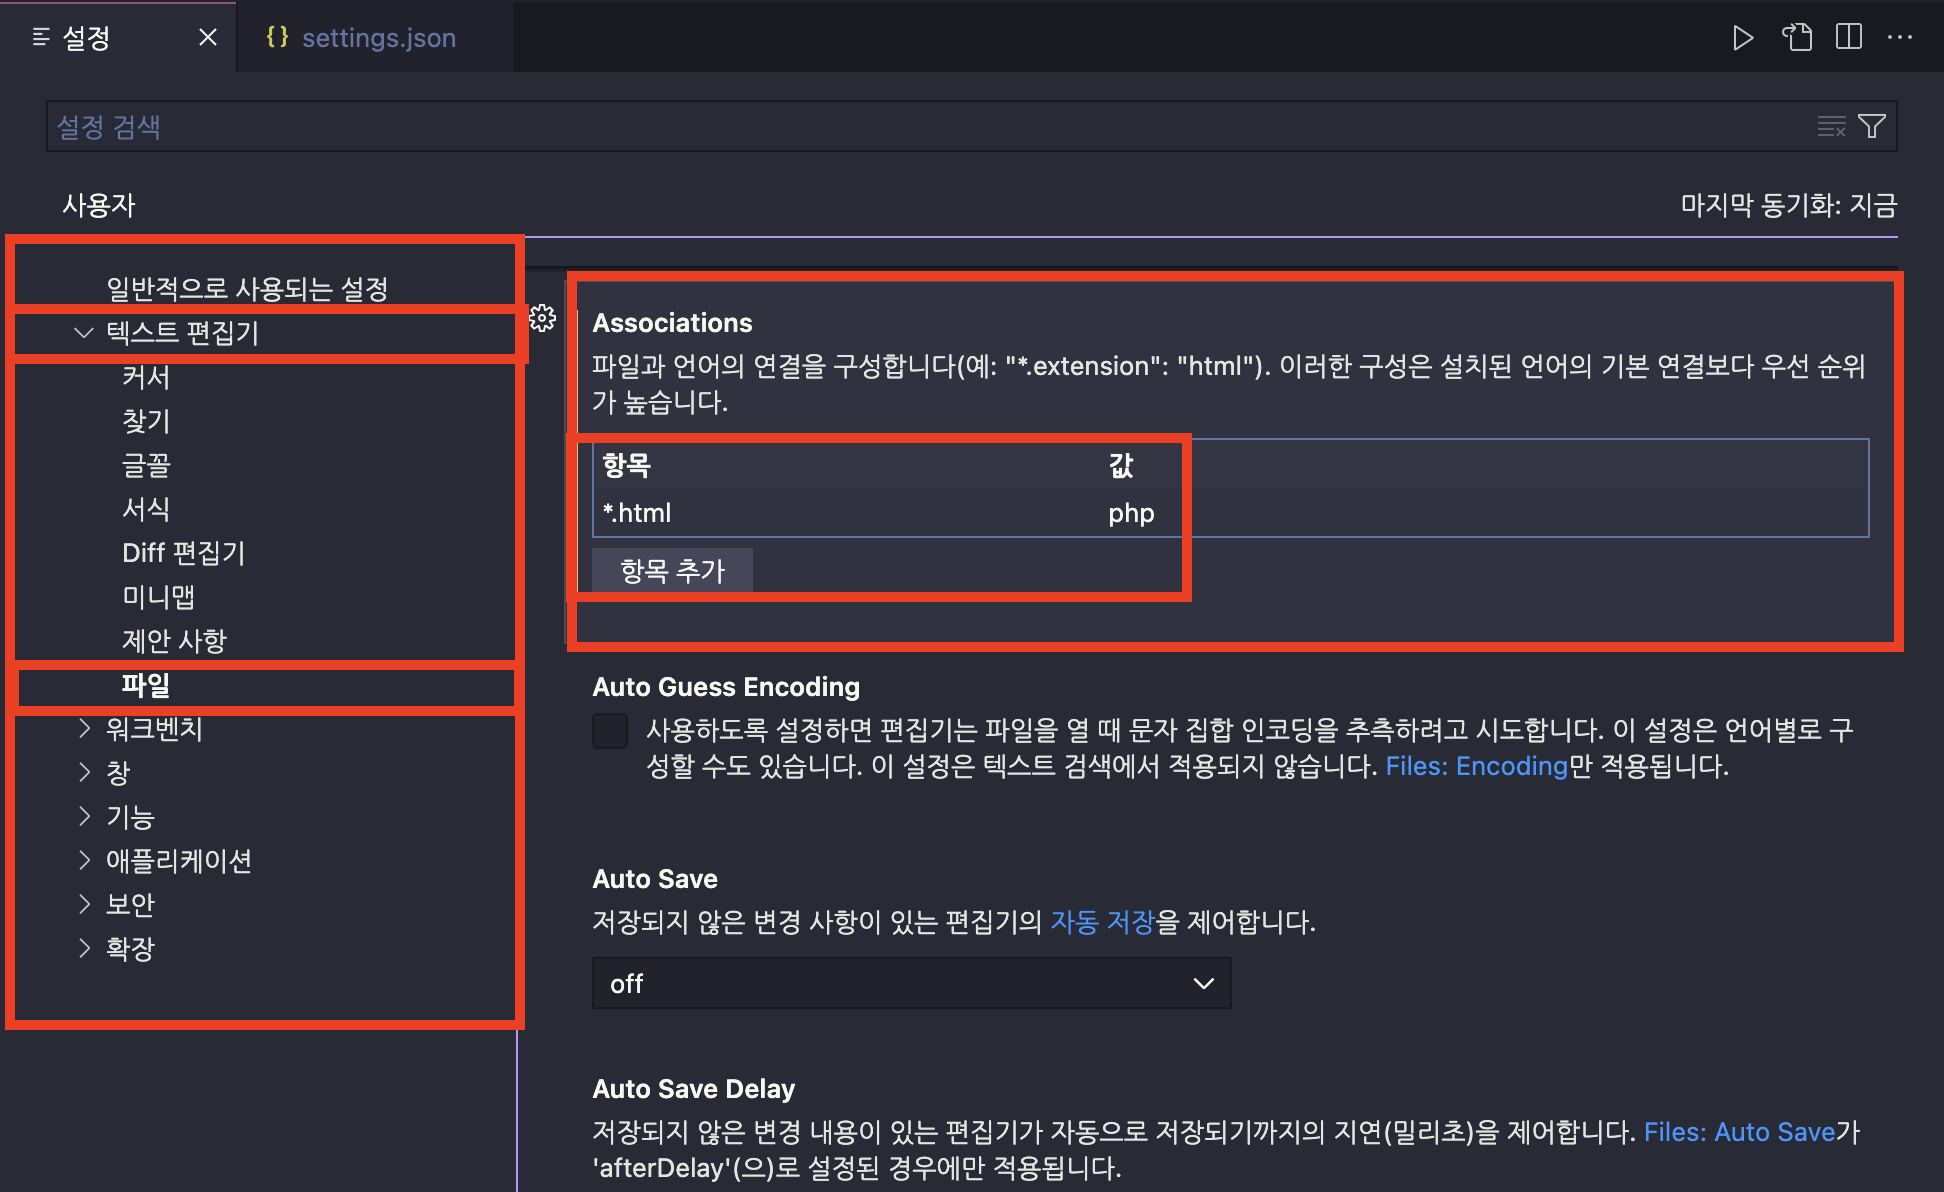Enable the Auto Guess Encoding checkbox

tap(610, 731)
